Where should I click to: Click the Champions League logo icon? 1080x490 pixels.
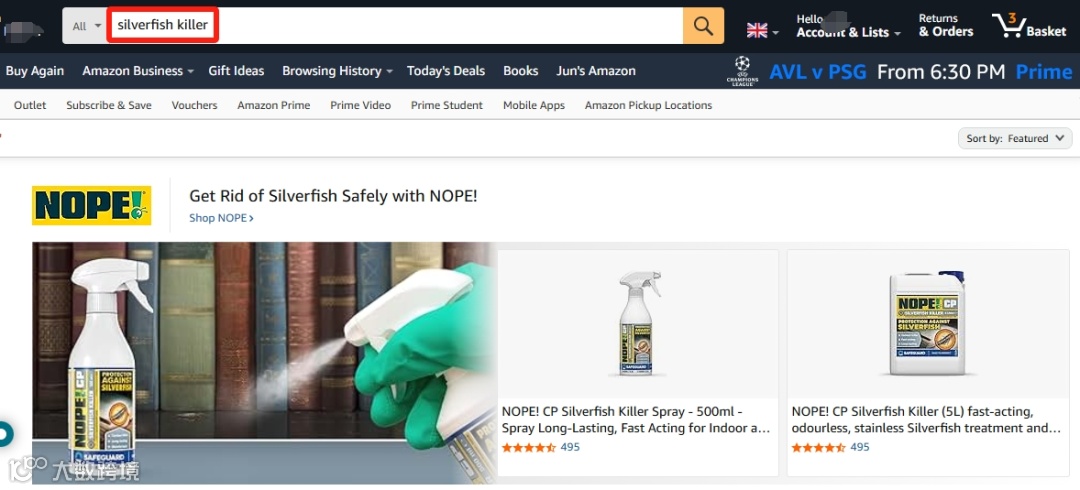pos(742,71)
